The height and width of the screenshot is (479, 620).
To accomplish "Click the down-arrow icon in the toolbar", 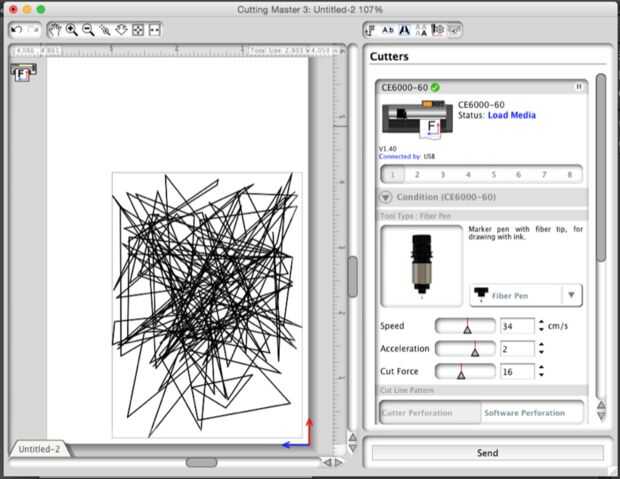I will pos(121,30).
